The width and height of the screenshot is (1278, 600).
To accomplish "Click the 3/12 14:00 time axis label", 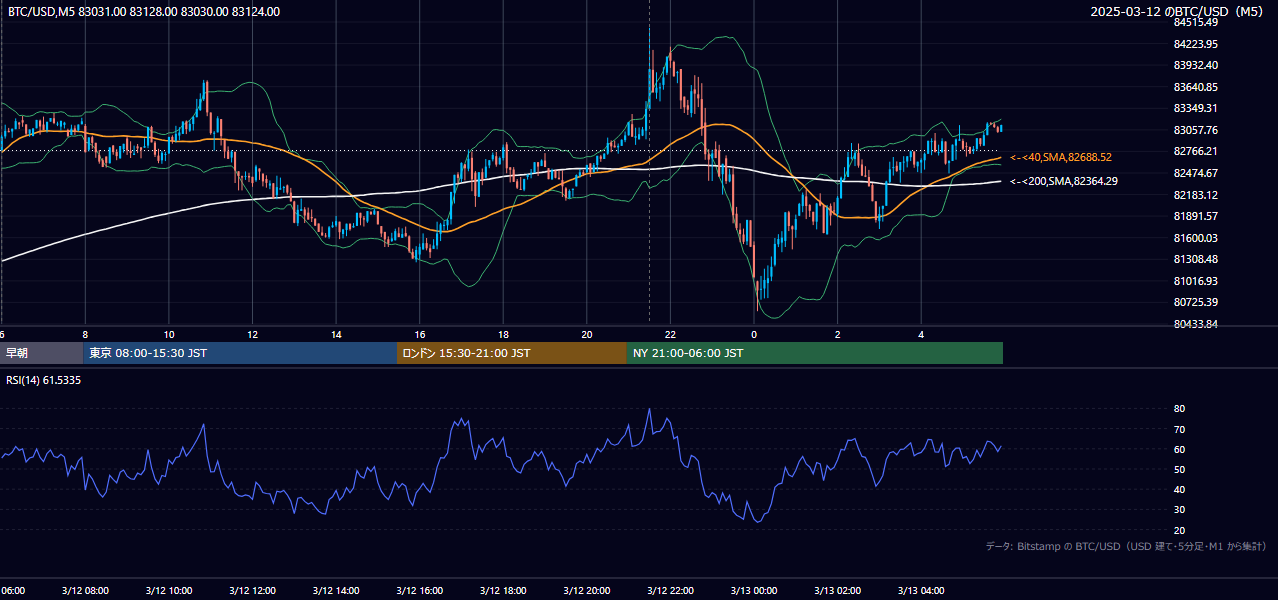I will [x=336, y=591].
